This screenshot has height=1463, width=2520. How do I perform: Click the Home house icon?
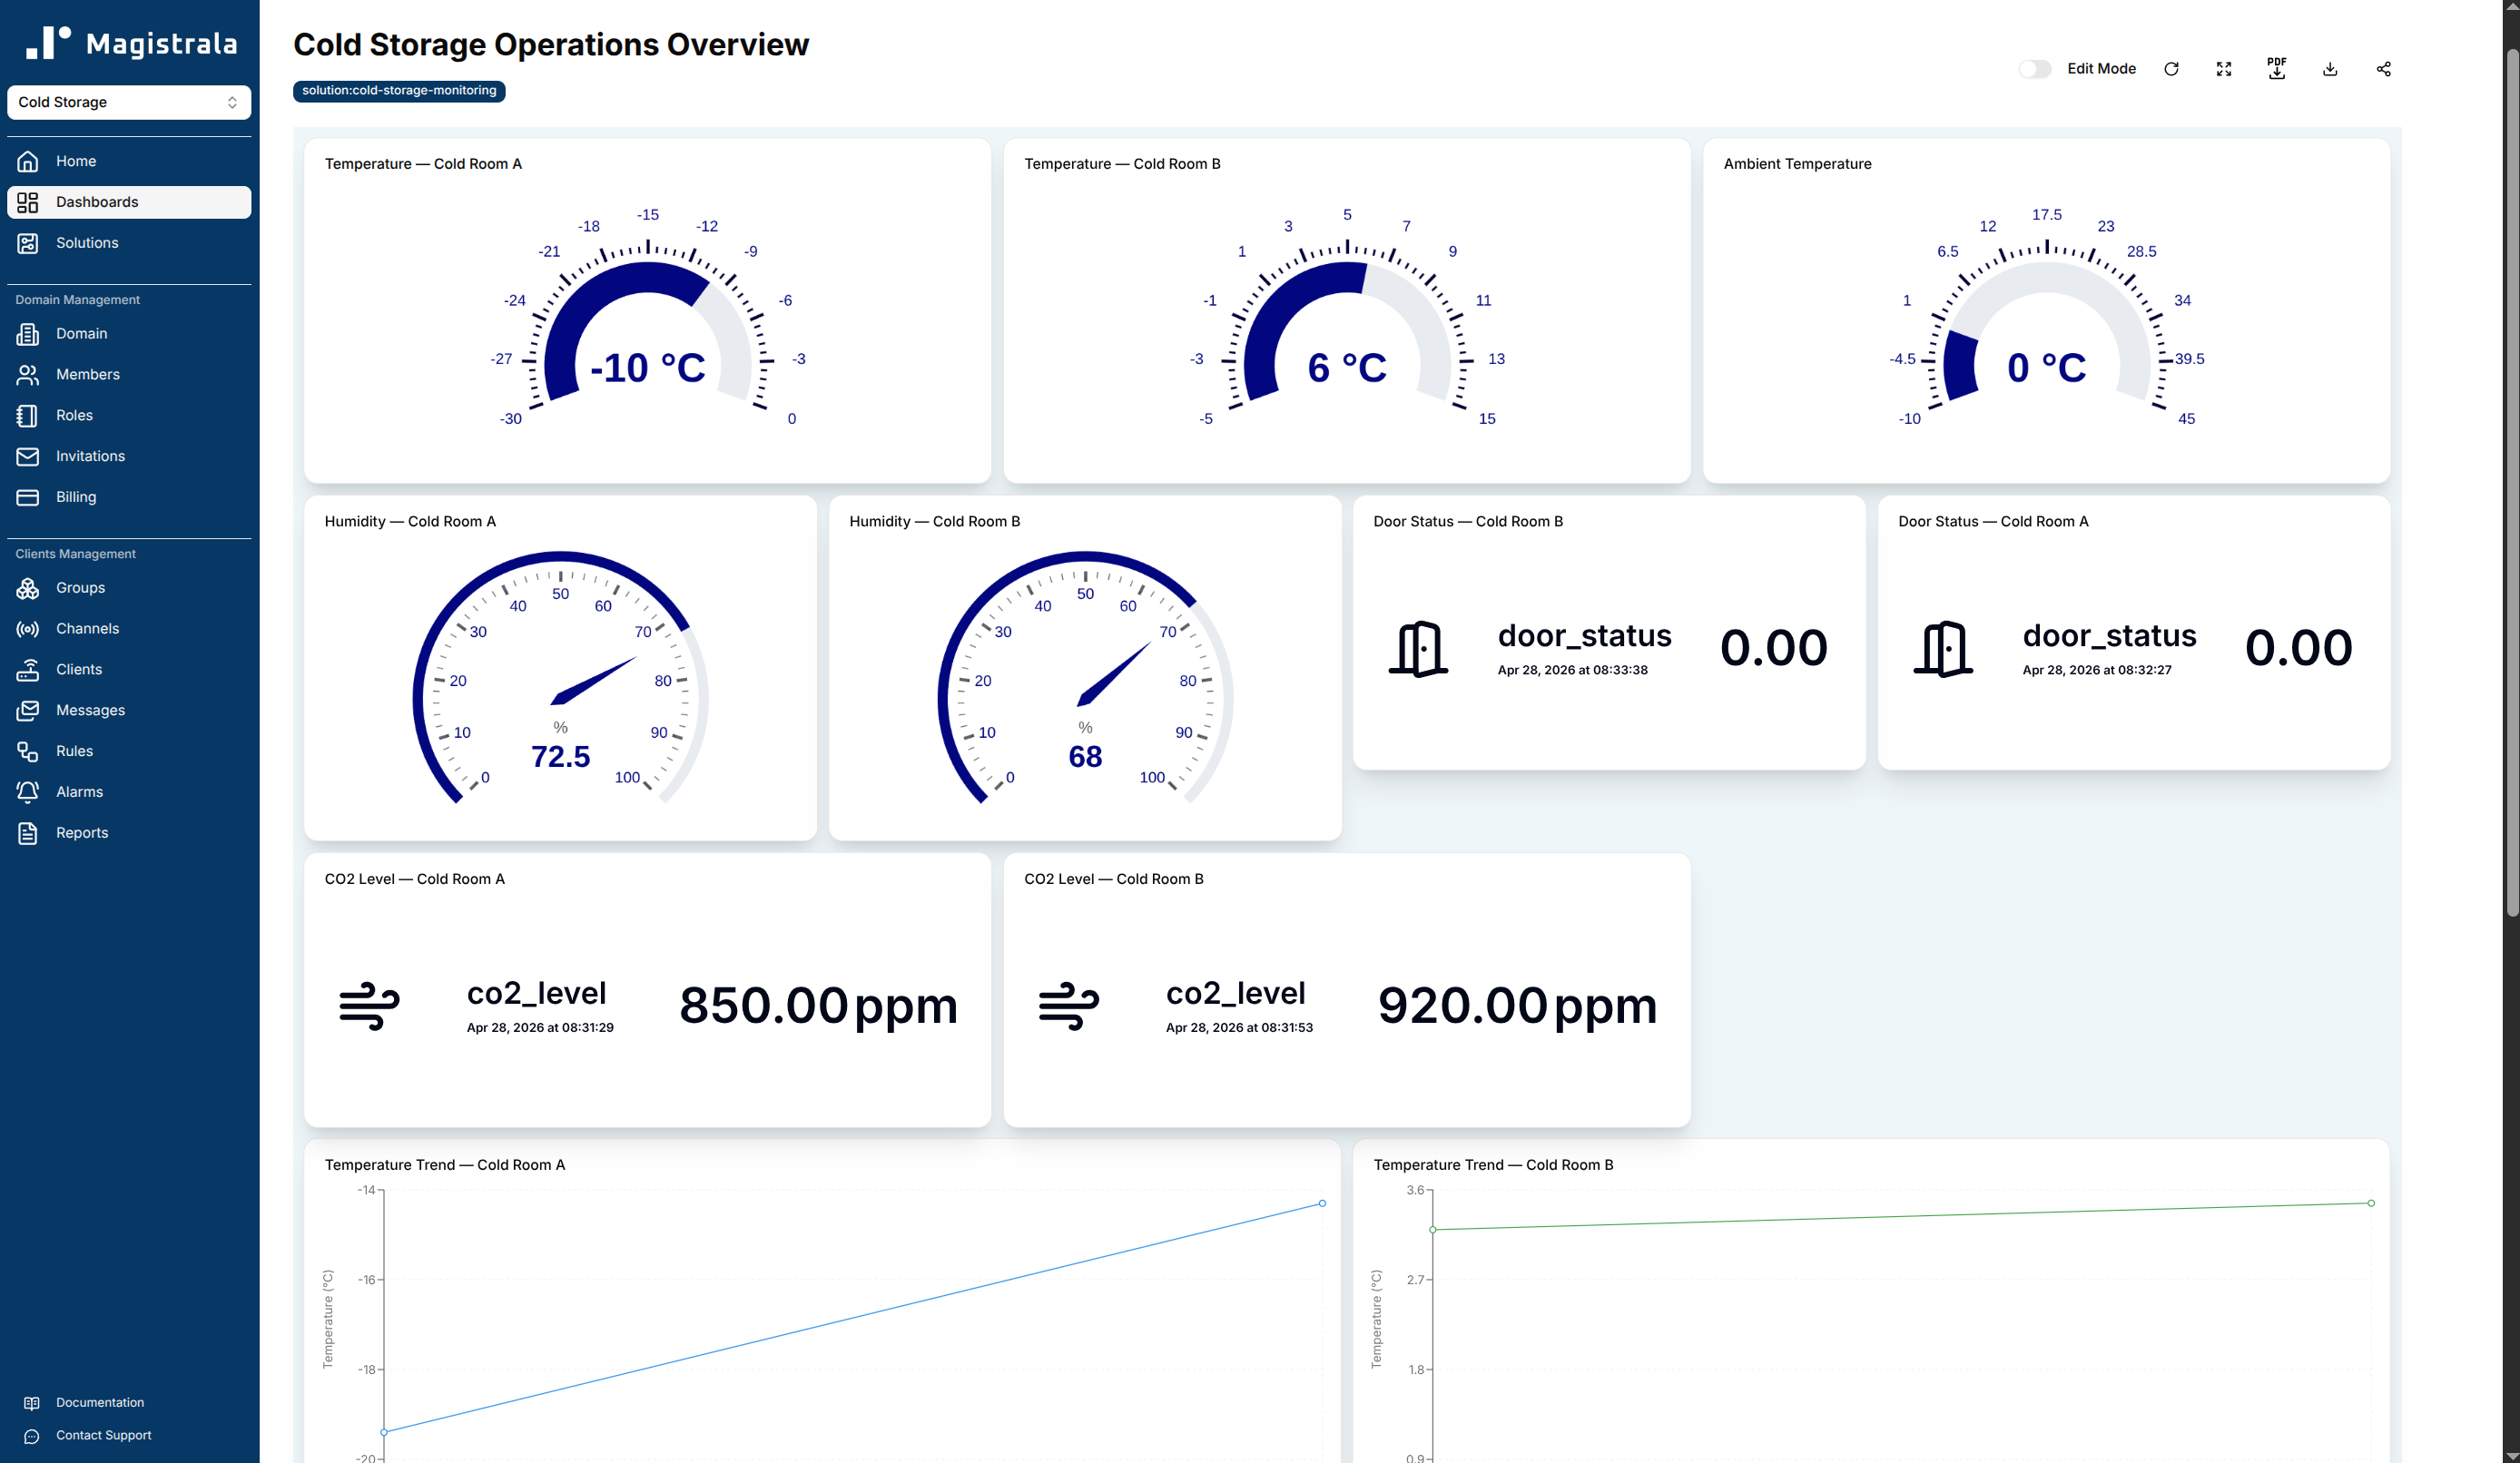pos(28,161)
